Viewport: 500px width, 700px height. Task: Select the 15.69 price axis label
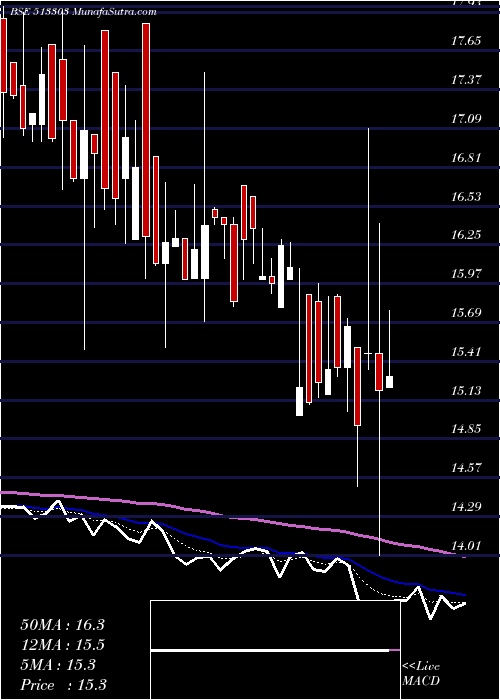coord(466,312)
